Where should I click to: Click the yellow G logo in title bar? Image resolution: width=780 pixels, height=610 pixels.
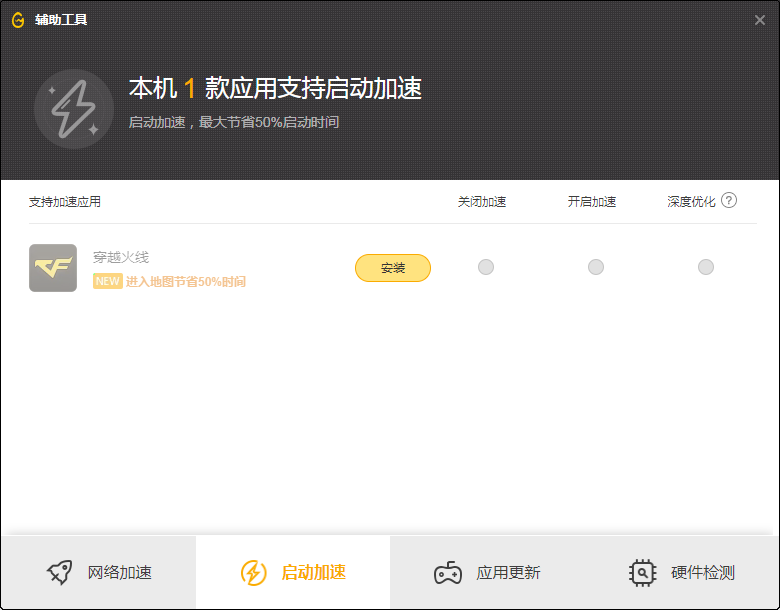click(x=18, y=20)
